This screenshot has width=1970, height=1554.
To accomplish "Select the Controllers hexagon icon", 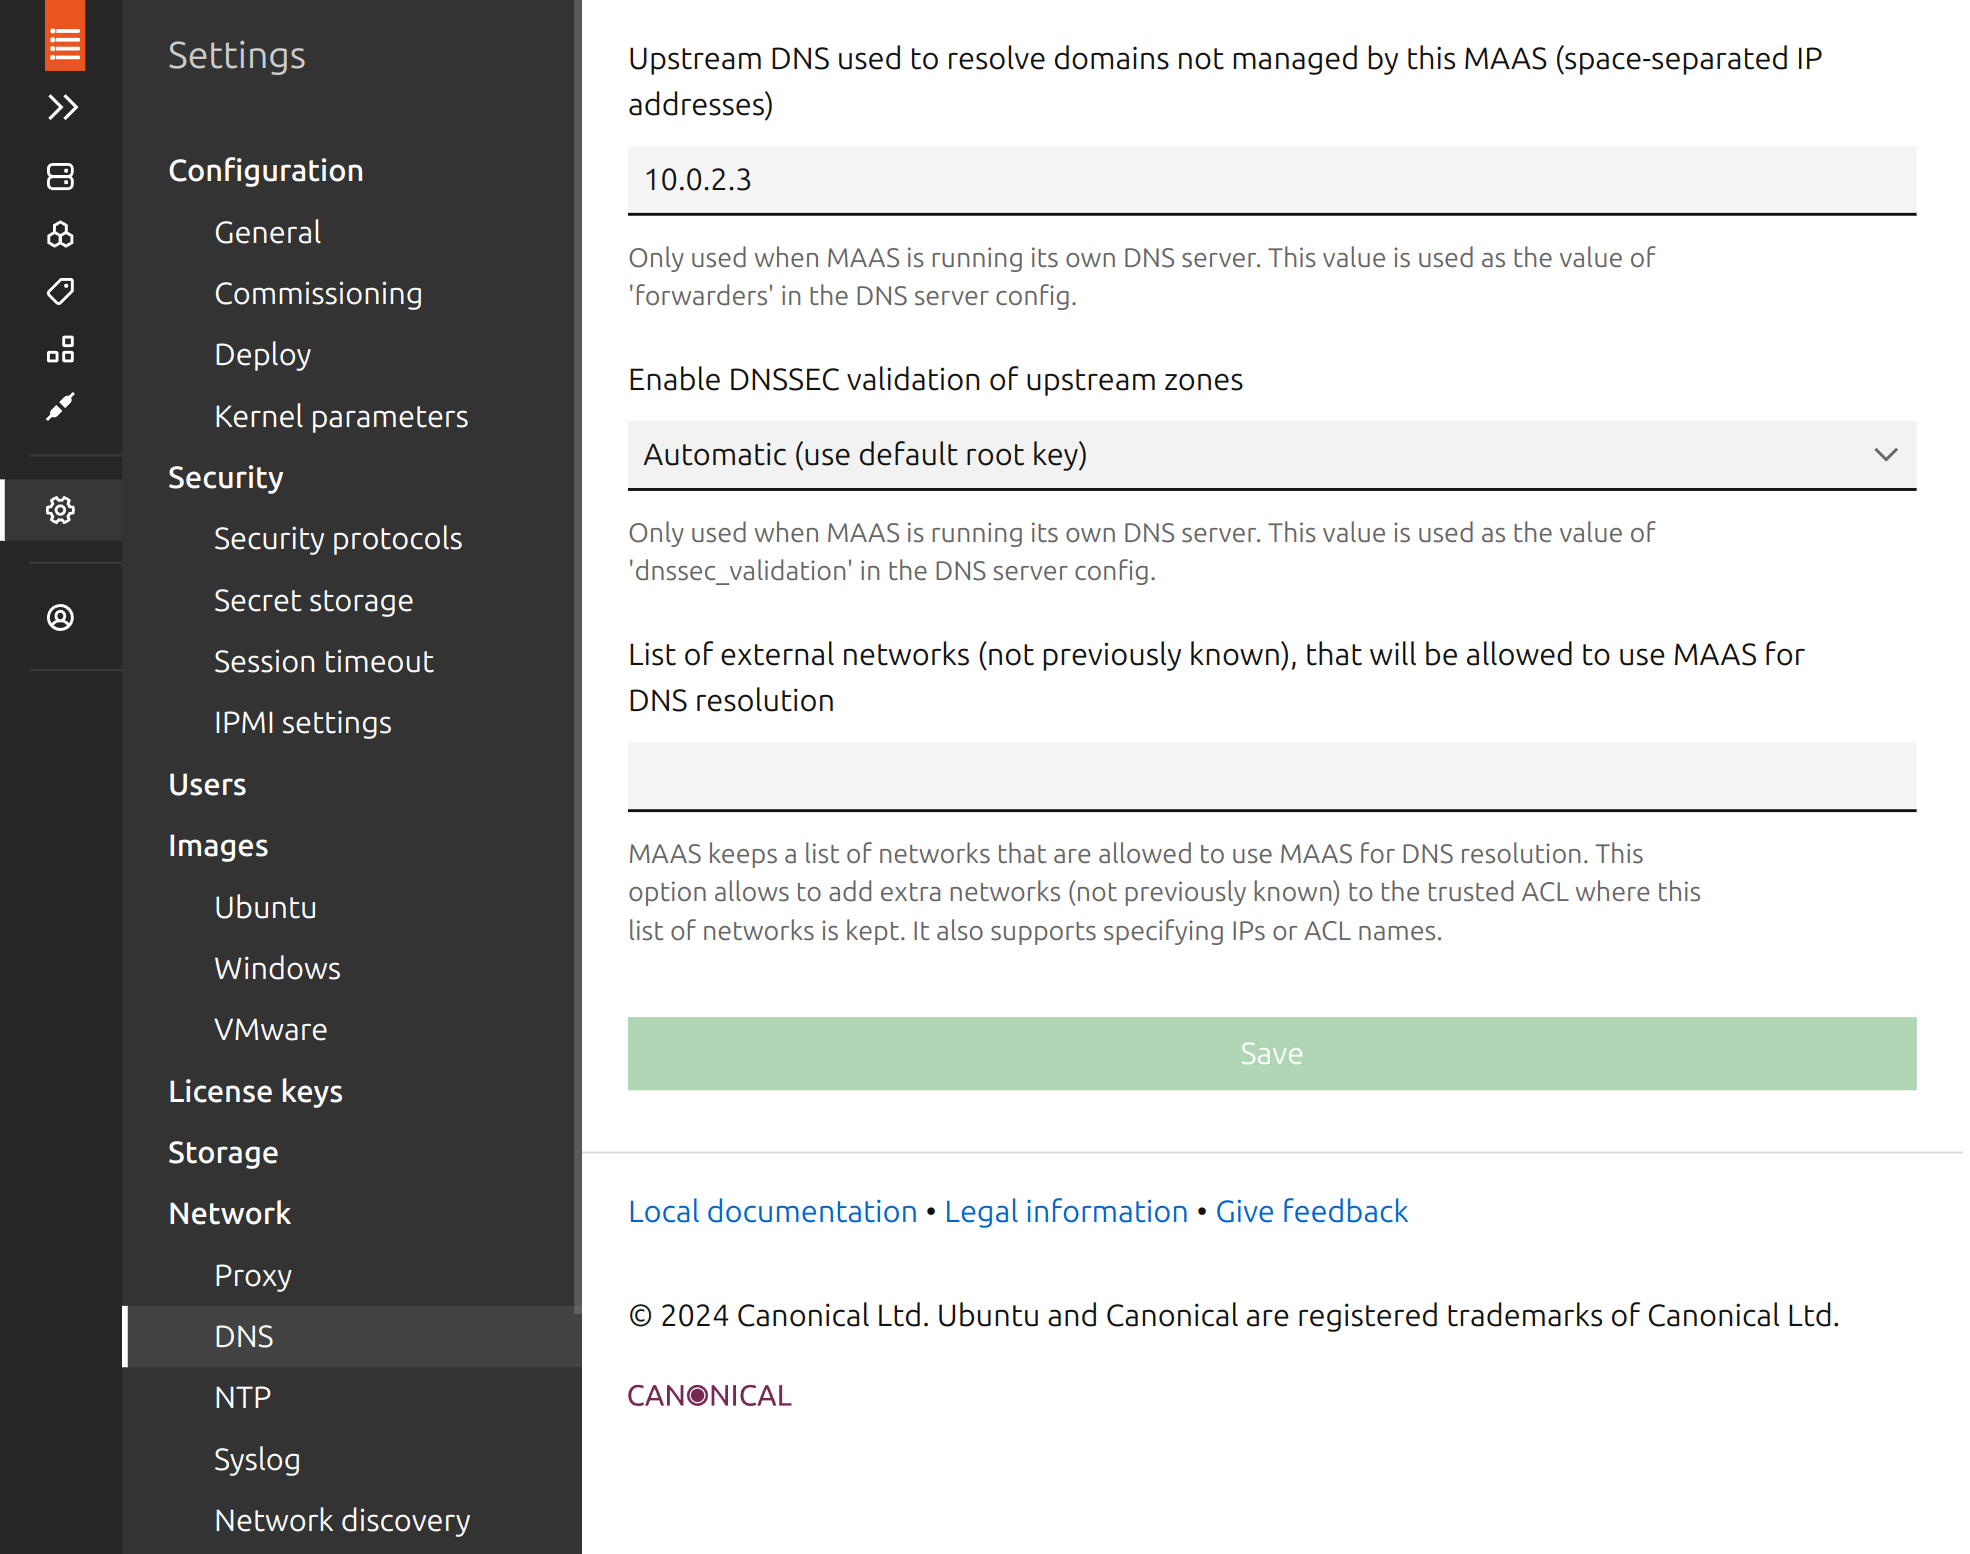I will click(x=61, y=234).
